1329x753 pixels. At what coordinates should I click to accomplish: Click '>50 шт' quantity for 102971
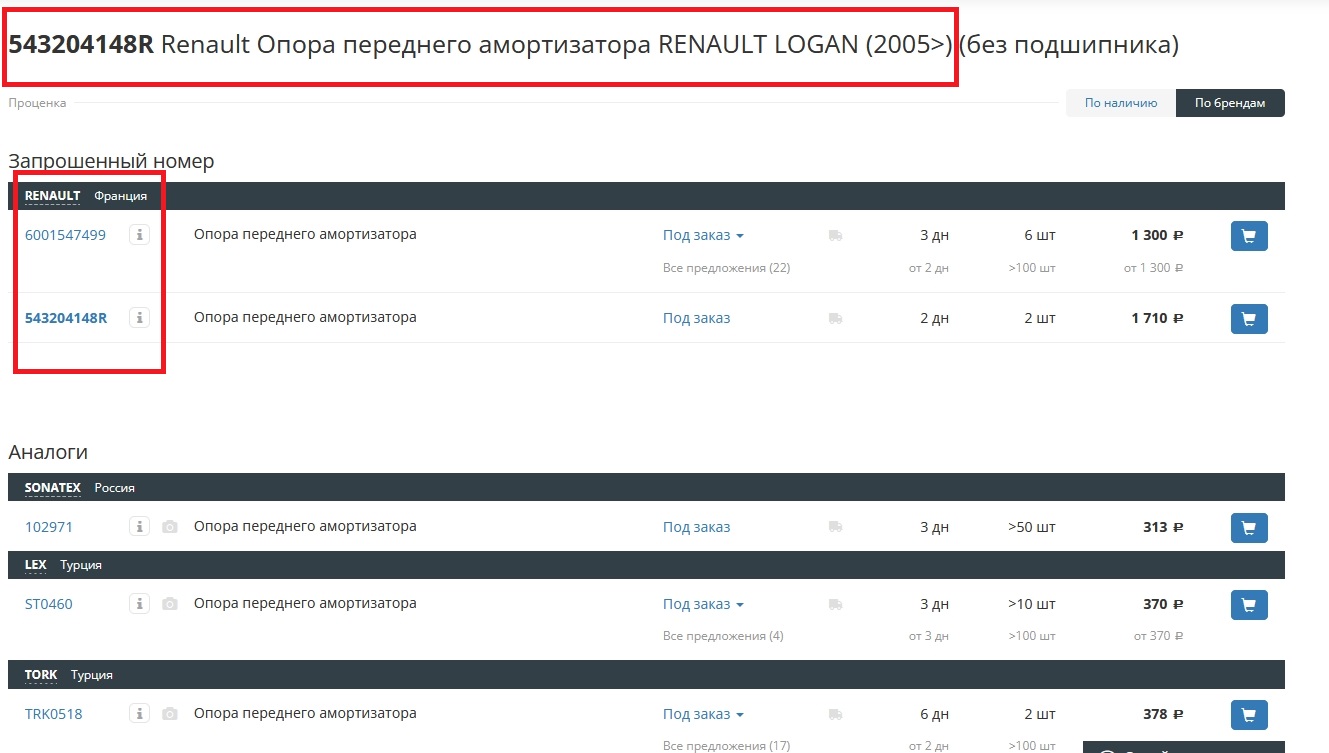click(1032, 527)
